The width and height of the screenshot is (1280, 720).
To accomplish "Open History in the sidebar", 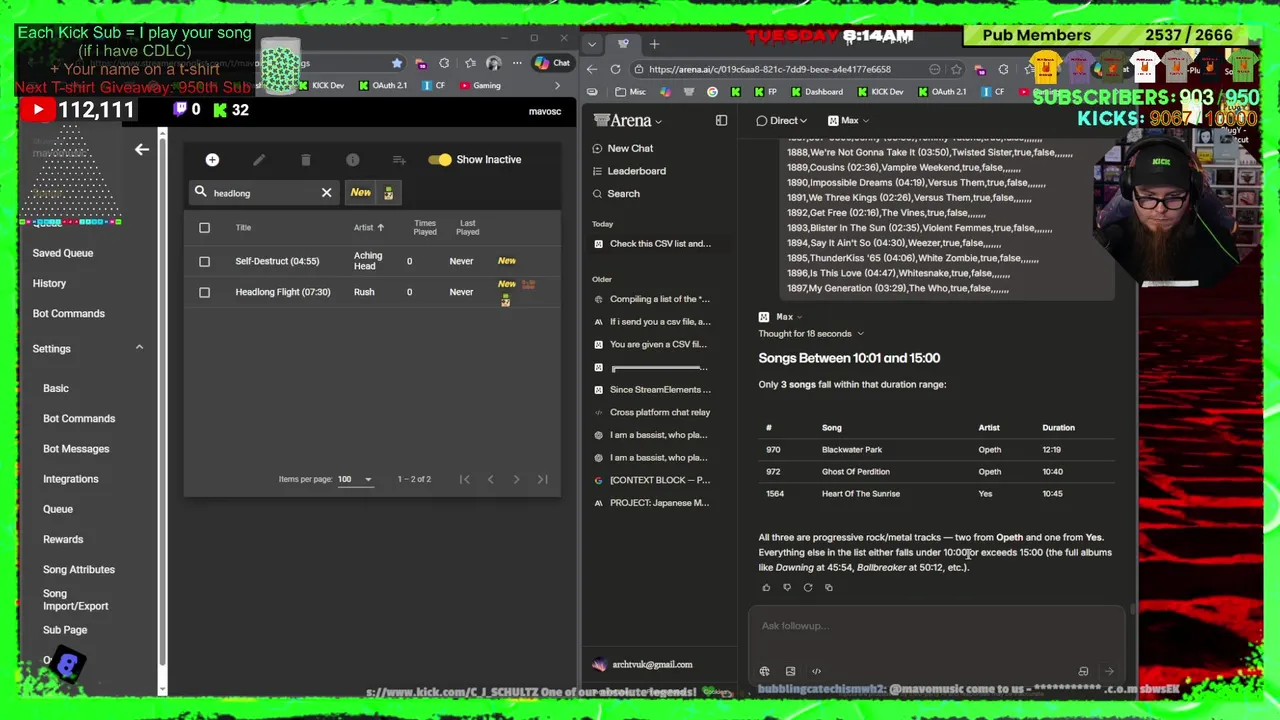I will click(x=49, y=283).
